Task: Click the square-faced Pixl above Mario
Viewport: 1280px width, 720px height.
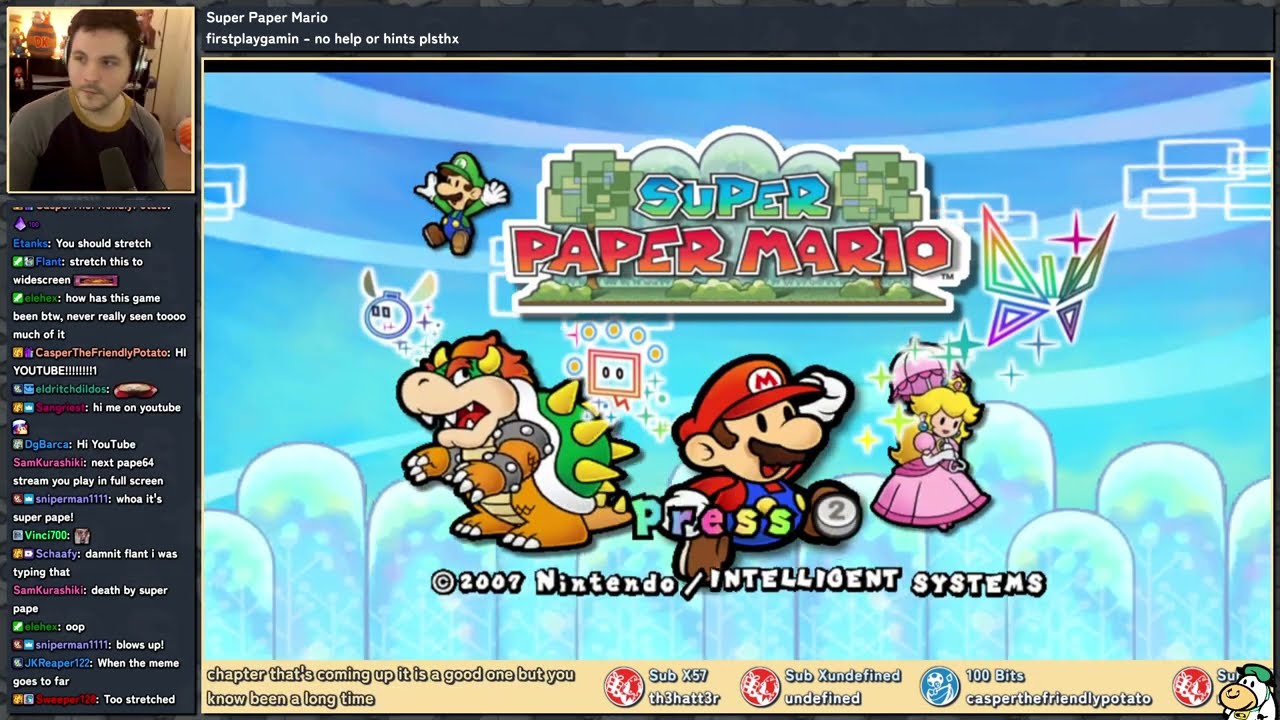Action: (613, 375)
